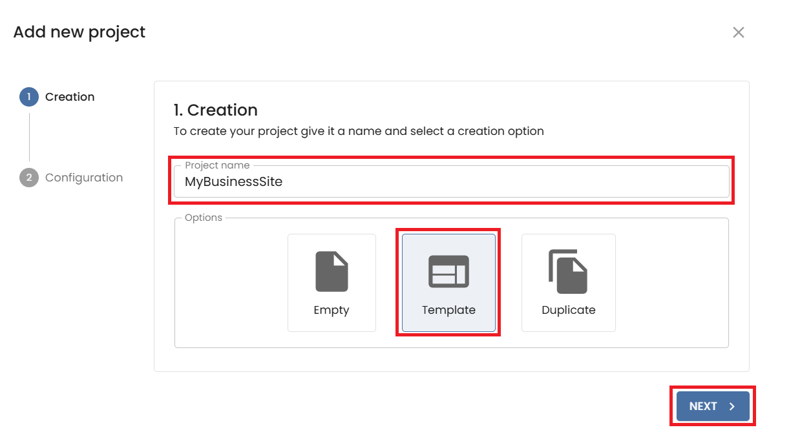Close the Add new project dialog

pyautogui.click(x=738, y=33)
